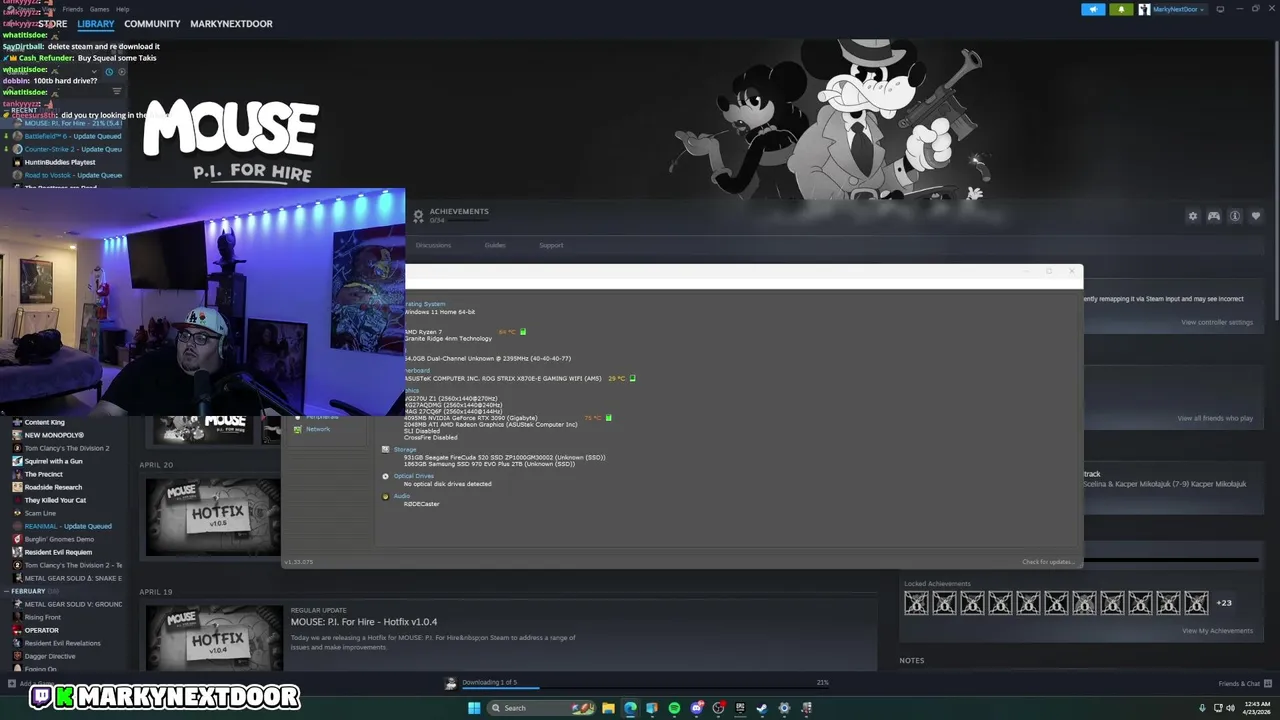Select Scam Line in library list
Viewport: 1280px width, 720px height.
coord(40,513)
